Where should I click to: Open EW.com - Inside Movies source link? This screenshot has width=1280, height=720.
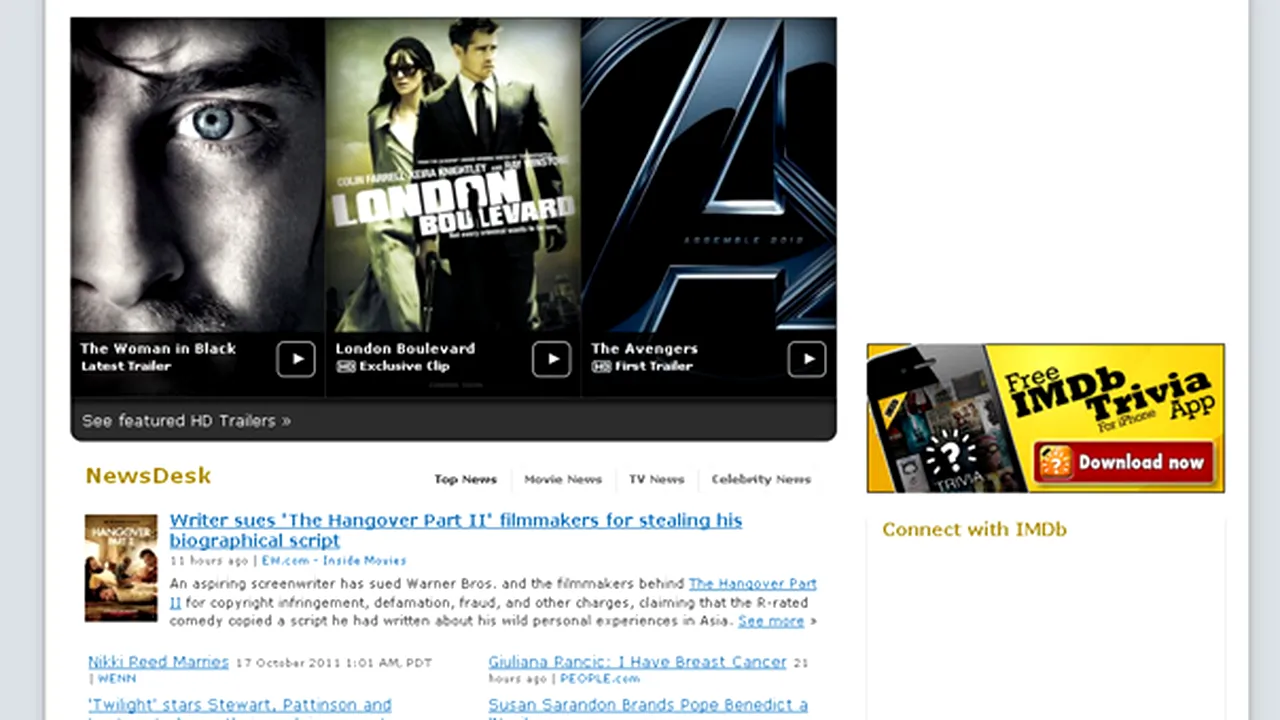334,561
